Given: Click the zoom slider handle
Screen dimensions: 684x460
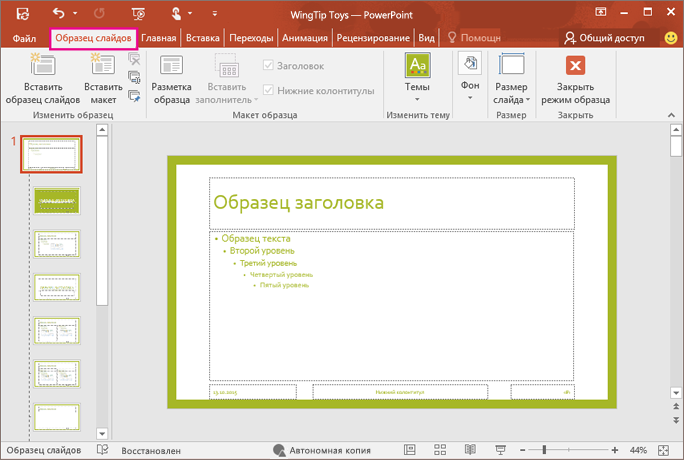Looking at the screenshot, I should pos(544,450).
